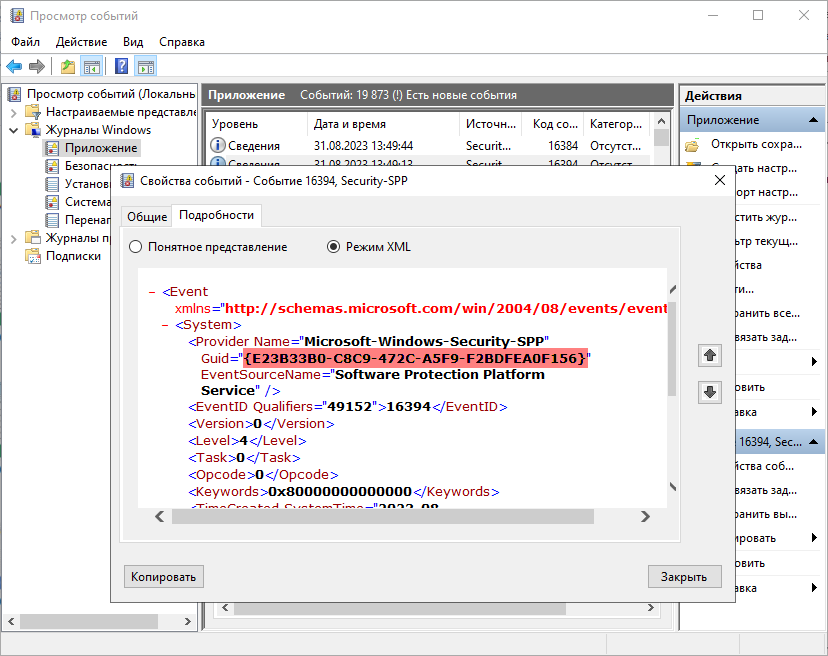Click the forwarded events log icon
The image size is (828, 656).
click(x=52, y=220)
